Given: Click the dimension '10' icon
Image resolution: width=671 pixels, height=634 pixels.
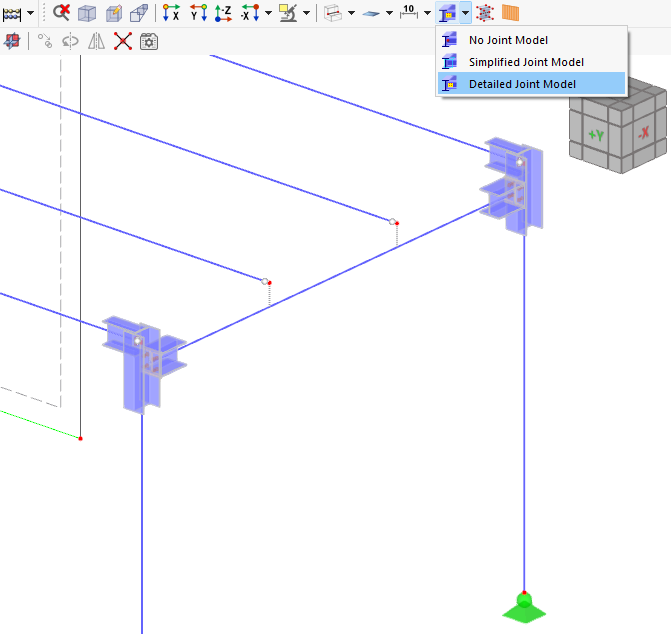Looking at the screenshot, I should 409,12.
